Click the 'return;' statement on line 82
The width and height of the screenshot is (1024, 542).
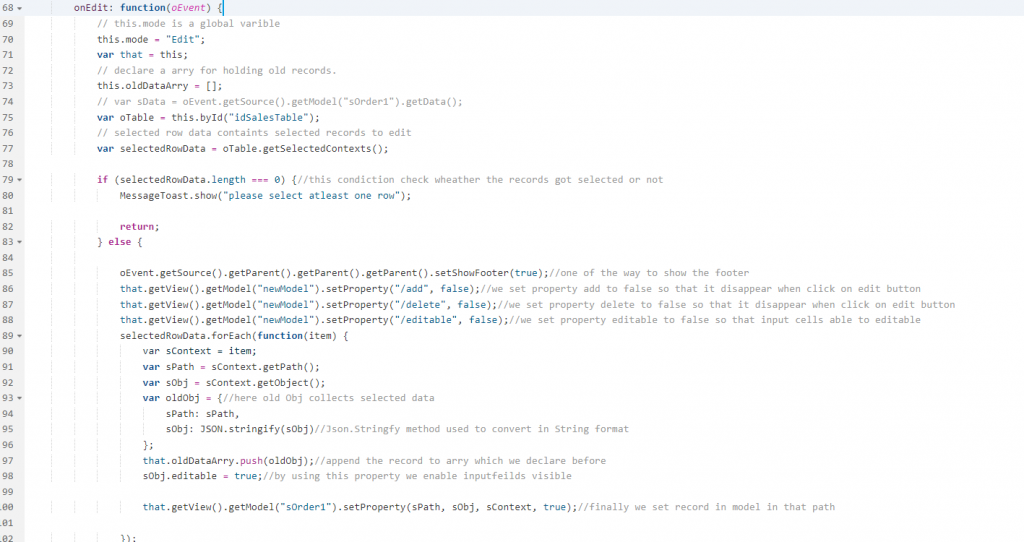[139, 227]
